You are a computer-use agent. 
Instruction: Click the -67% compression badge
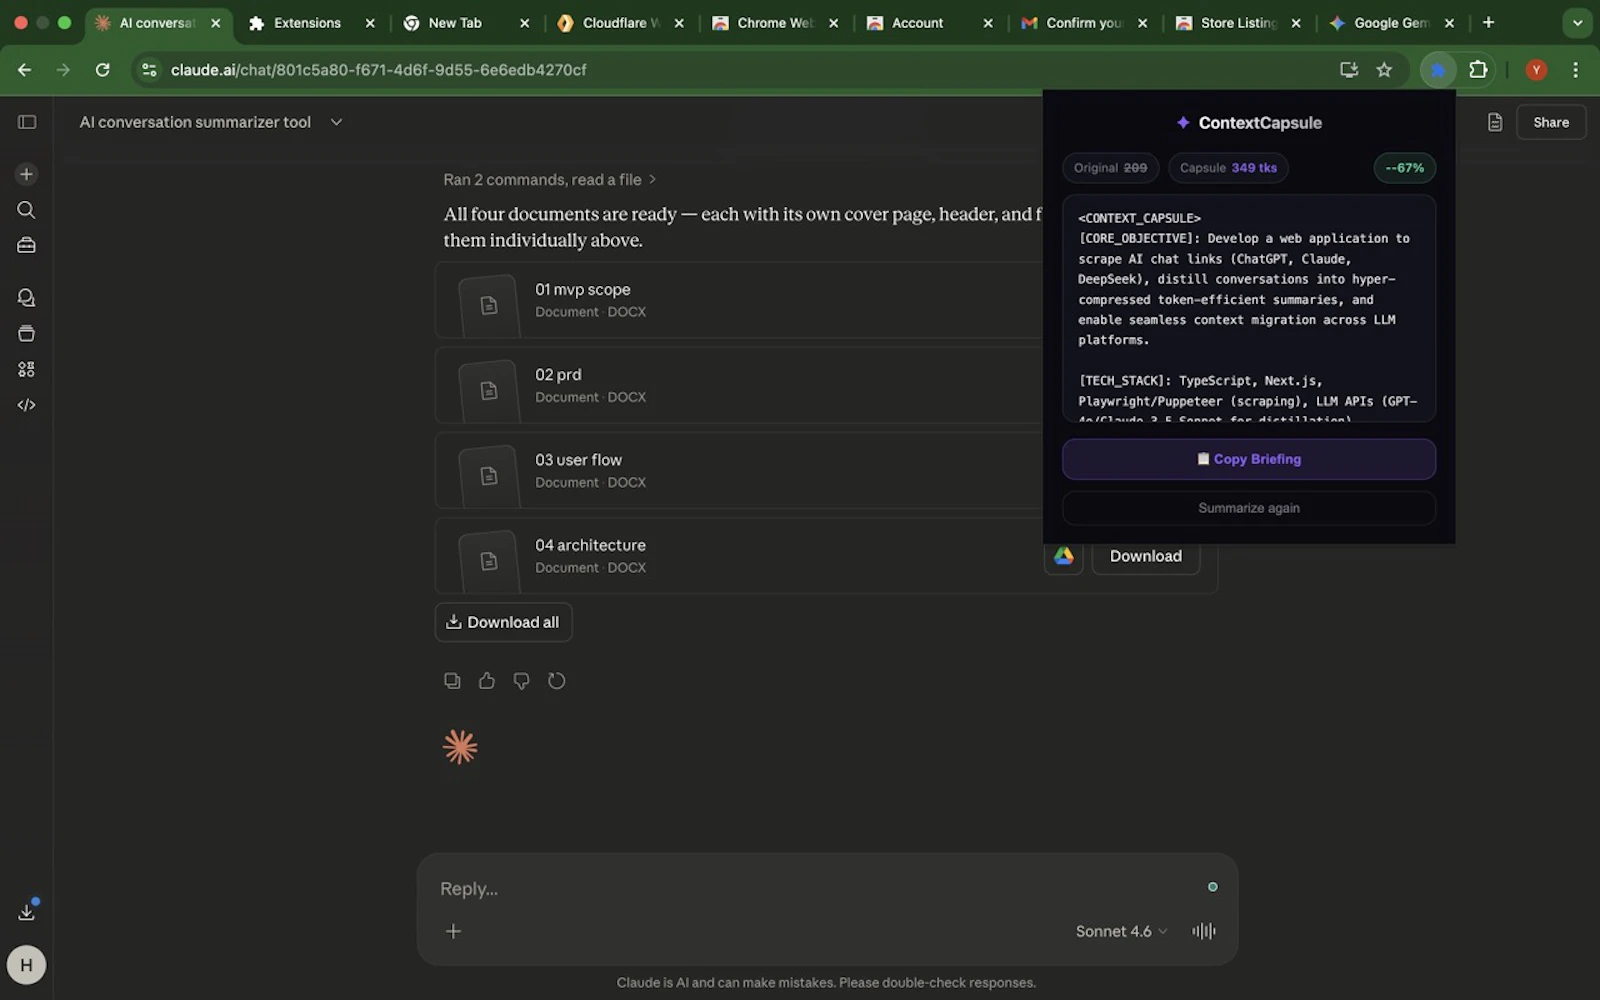click(1404, 168)
